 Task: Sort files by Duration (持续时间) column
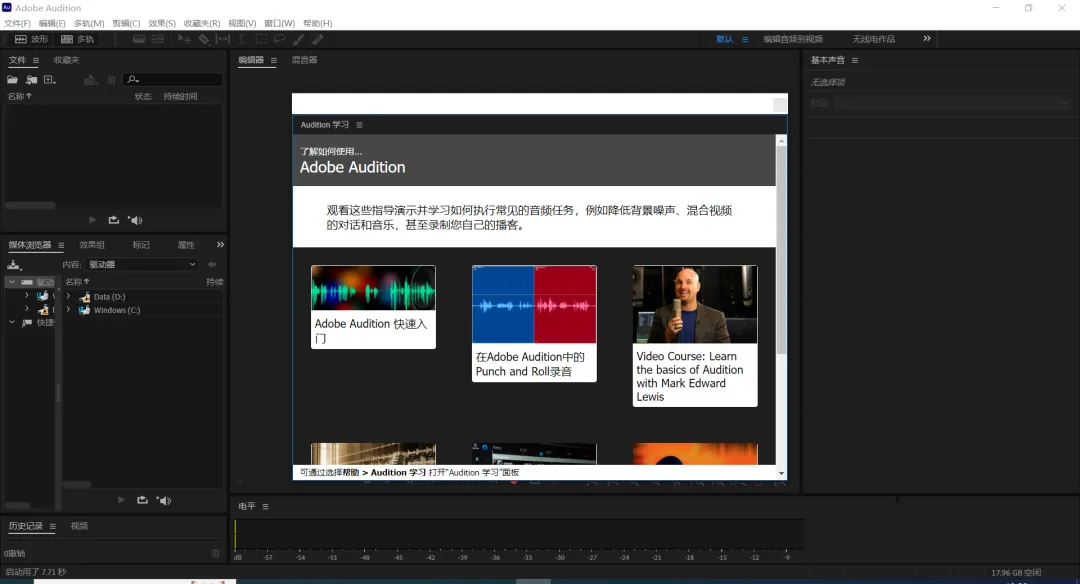pyautogui.click(x=180, y=96)
